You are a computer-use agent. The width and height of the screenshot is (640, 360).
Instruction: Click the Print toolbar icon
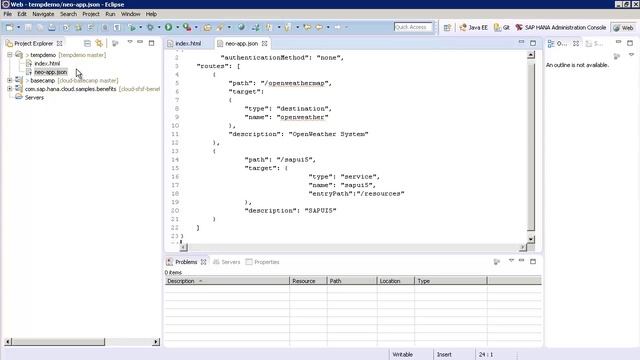[52, 27]
